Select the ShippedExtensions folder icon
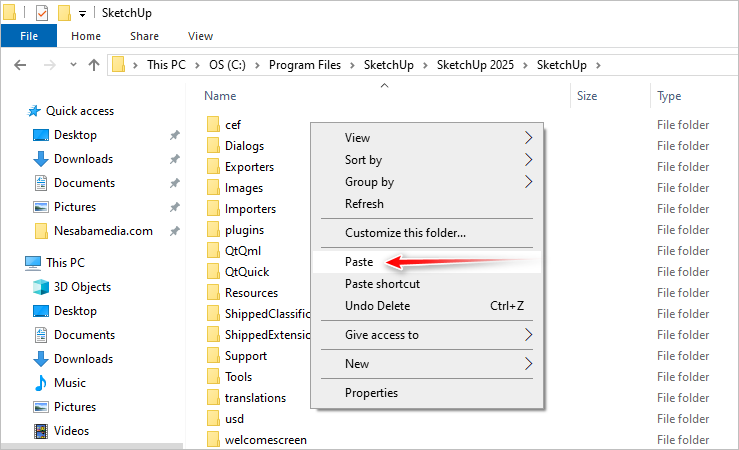 coord(213,334)
